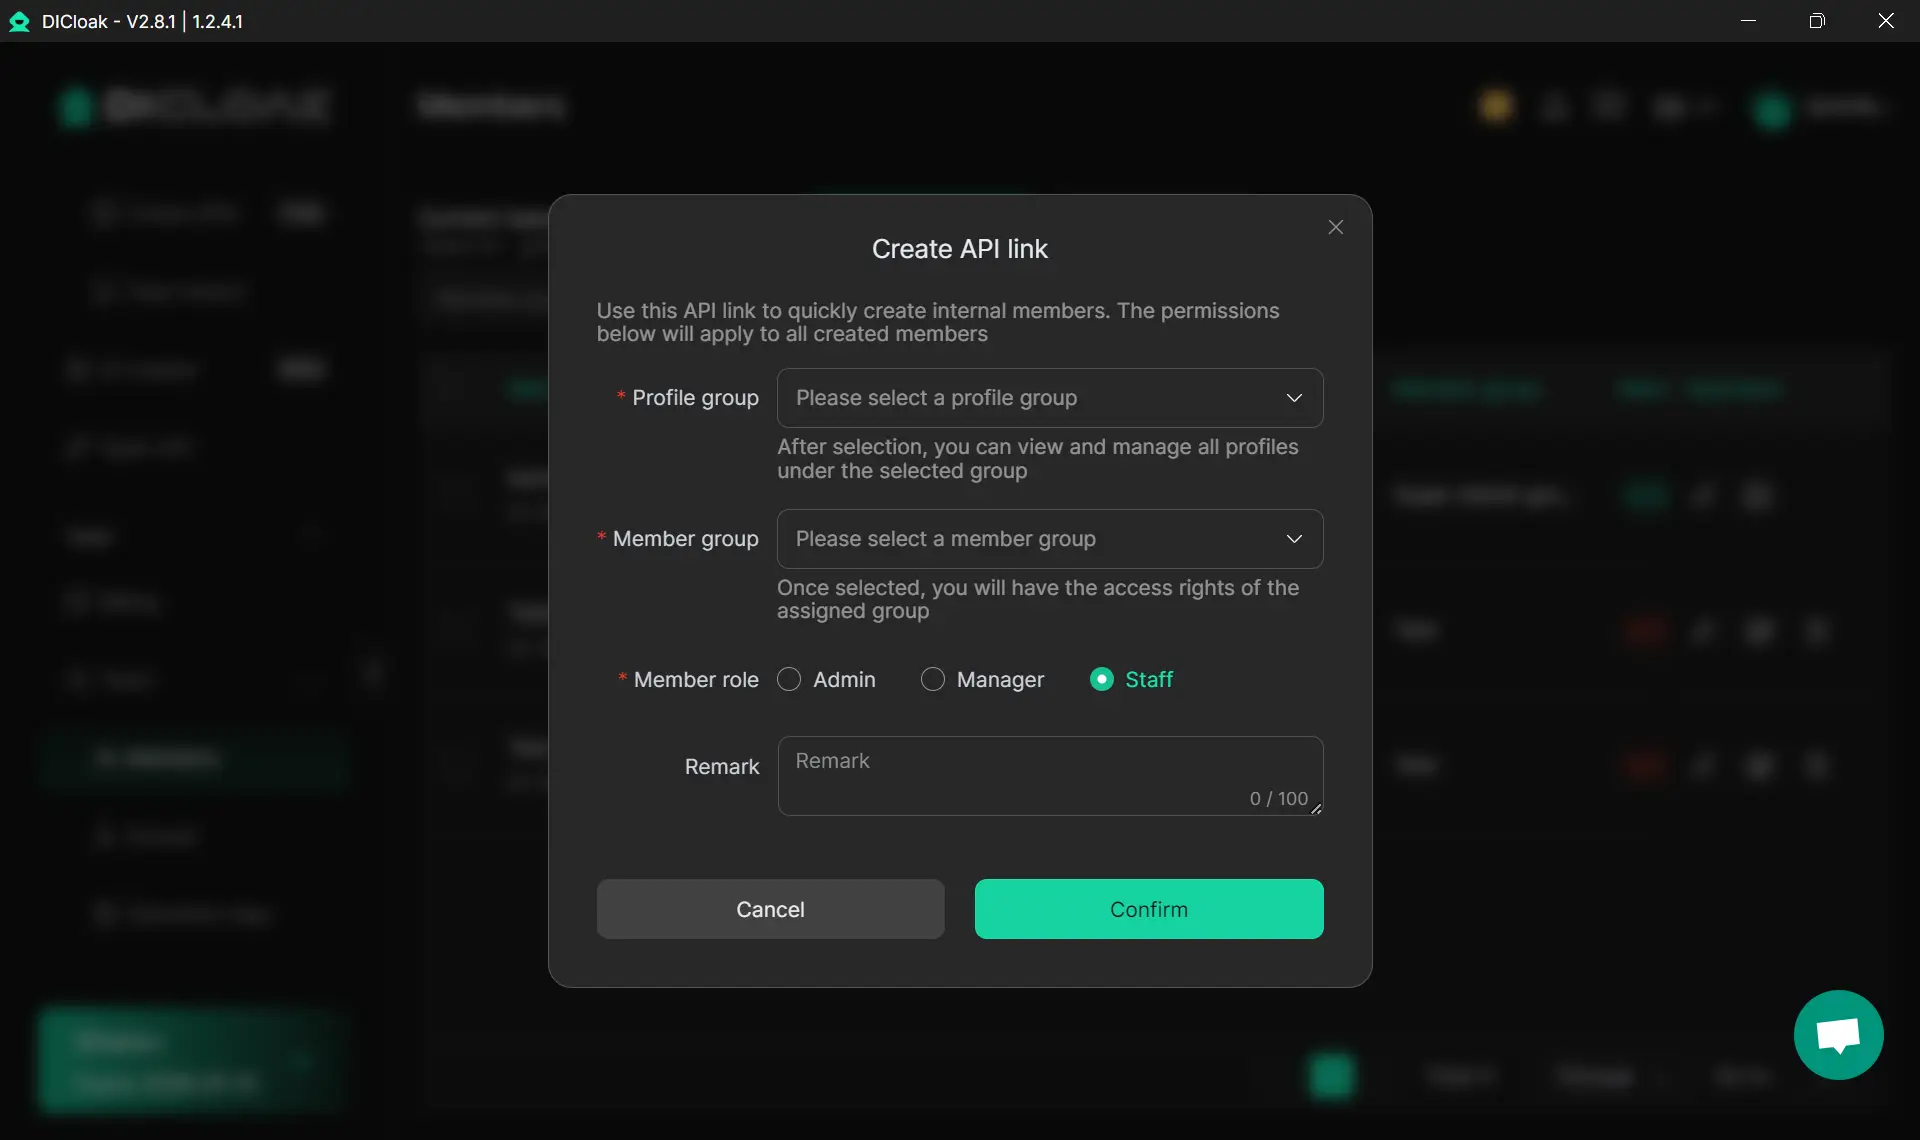Click the DICloak logo in title bar
This screenshot has width=1920, height=1140.
(x=19, y=21)
